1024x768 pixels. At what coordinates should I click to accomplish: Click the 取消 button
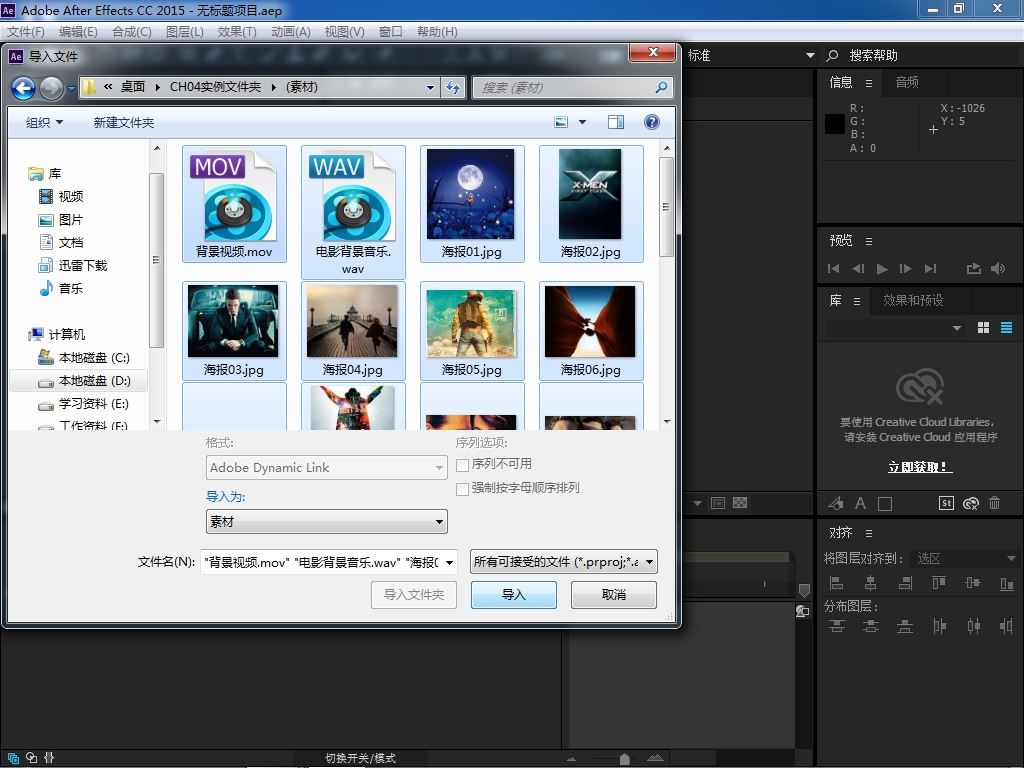click(x=613, y=595)
